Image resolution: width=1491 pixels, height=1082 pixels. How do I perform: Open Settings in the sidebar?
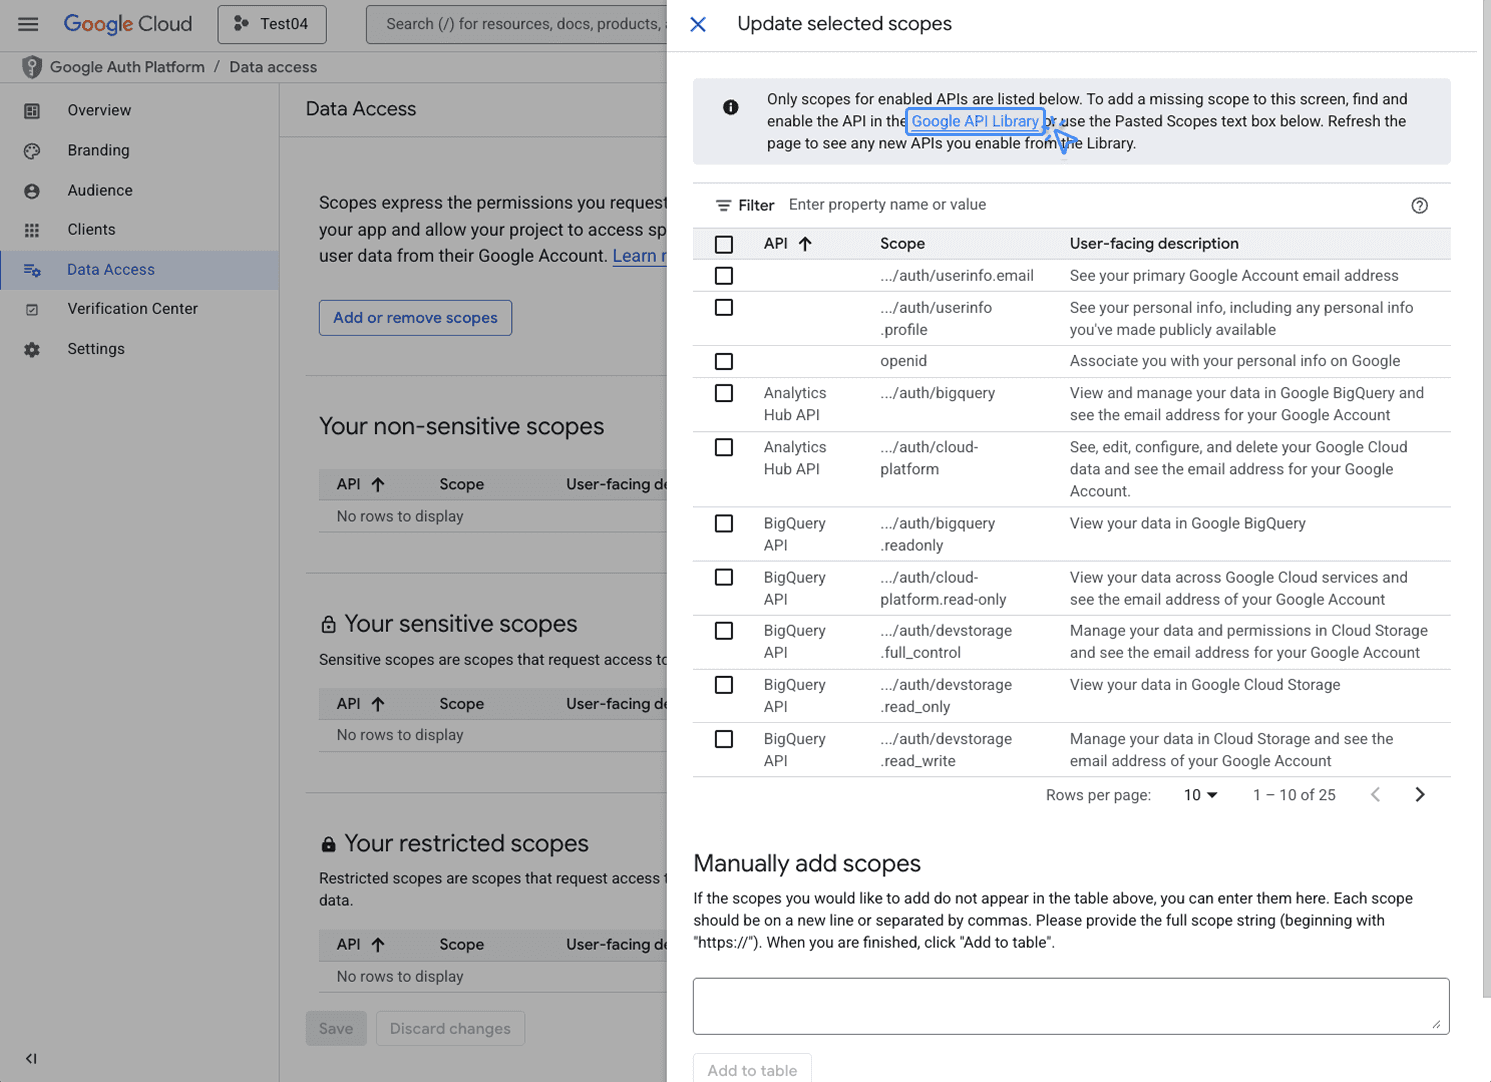(x=96, y=349)
